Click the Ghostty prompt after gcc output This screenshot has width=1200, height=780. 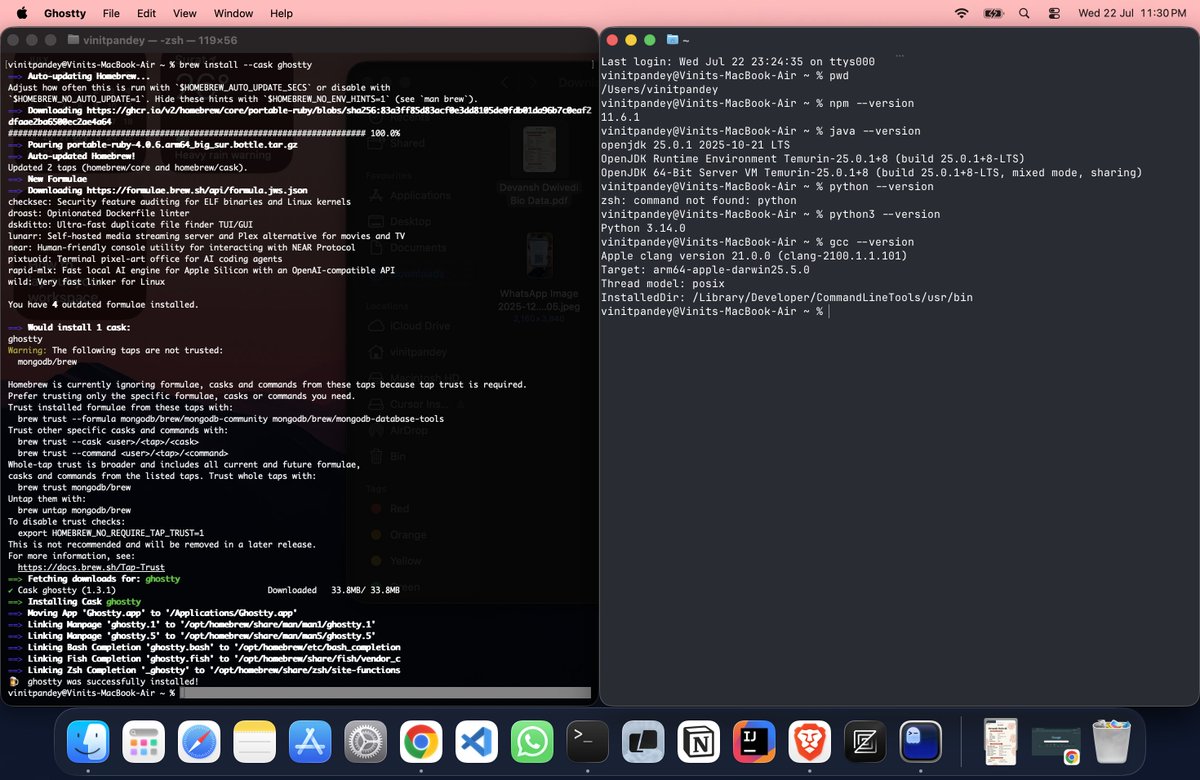(x=714, y=312)
